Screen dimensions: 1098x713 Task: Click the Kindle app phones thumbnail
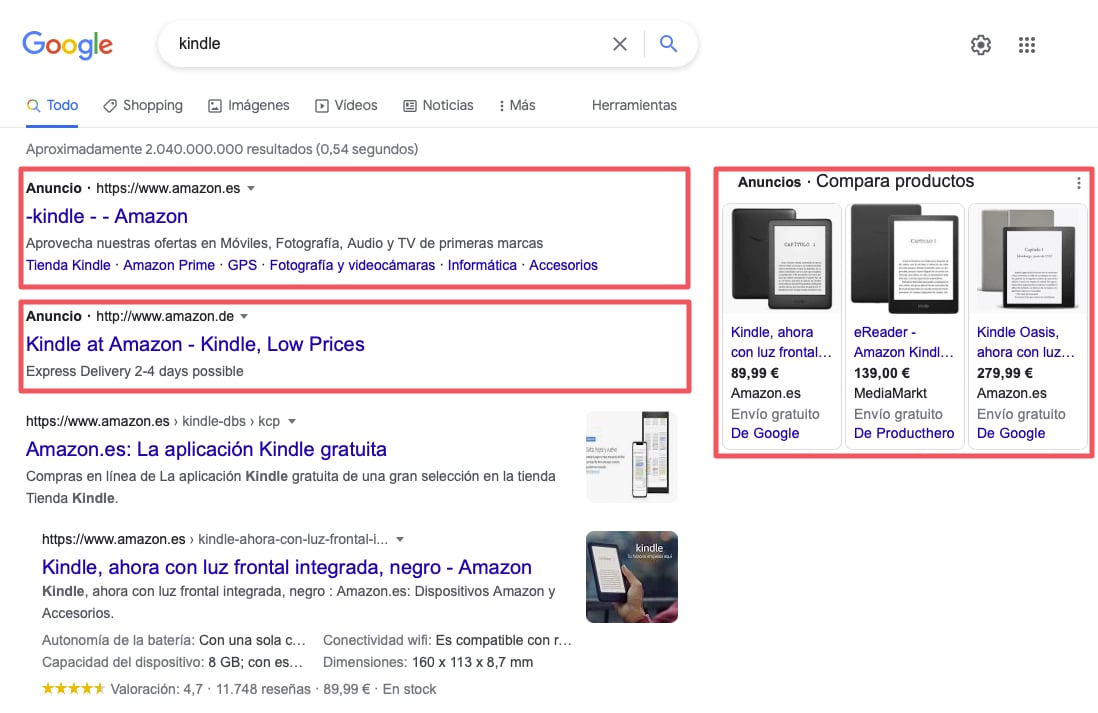pyautogui.click(x=632, y=456)
